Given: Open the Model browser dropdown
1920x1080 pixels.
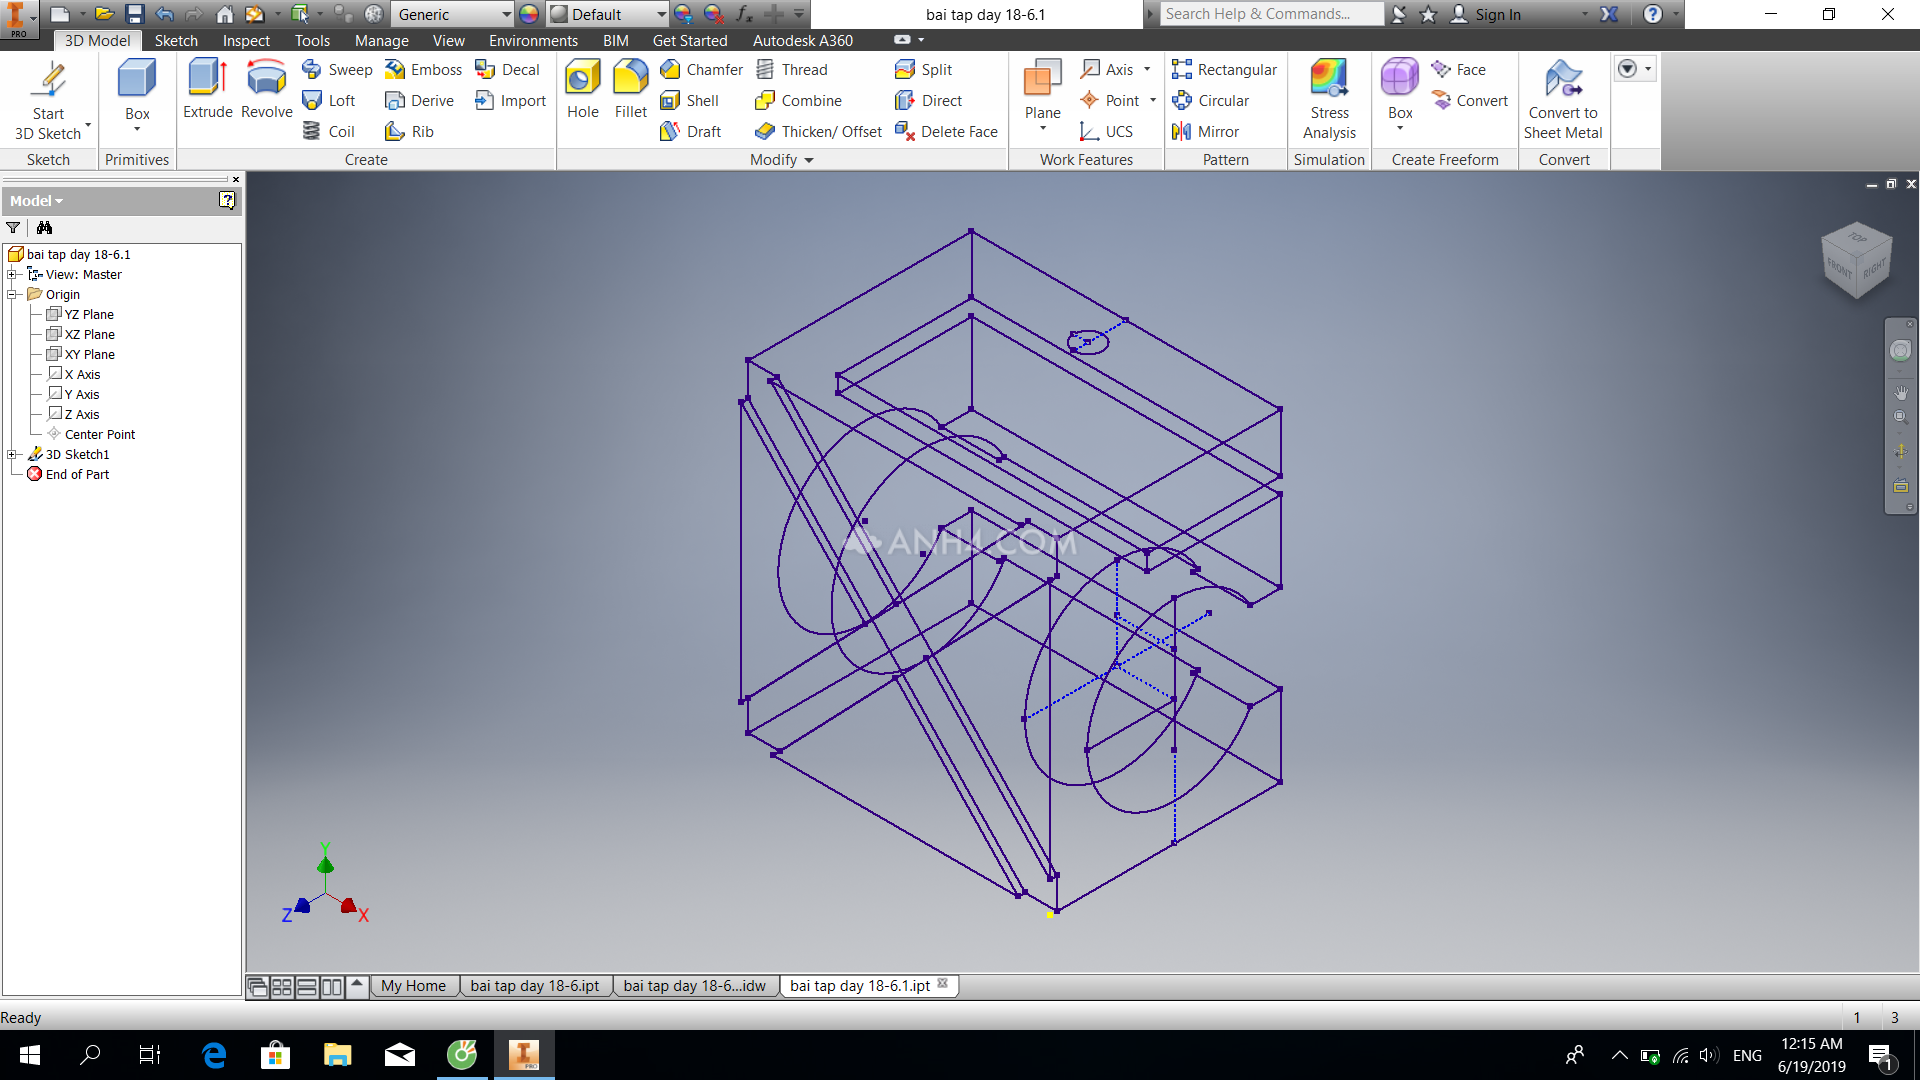Looking at the screenshot, I should pos(37,201).
